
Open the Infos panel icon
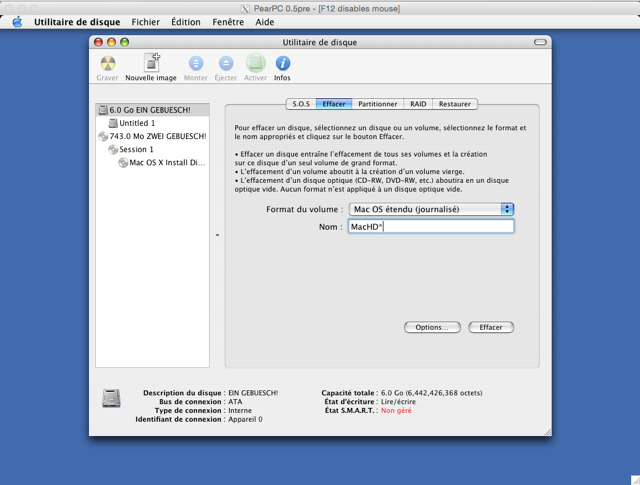click(x=282, y=63)
